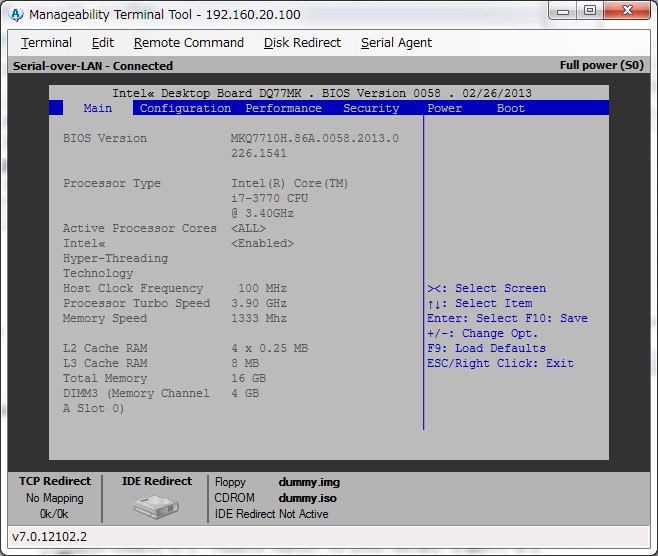Open the Disk Redirect menu
This screenshot has width=658, height=556.
[x=302, y=43]
